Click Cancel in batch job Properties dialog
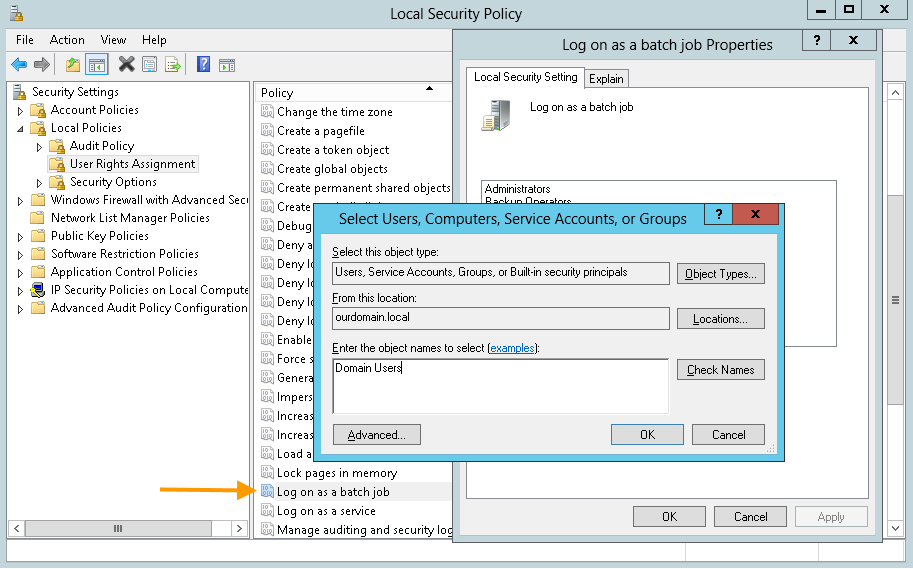Image resolution: width=913 pixels, height=569 pixels. 750,517
